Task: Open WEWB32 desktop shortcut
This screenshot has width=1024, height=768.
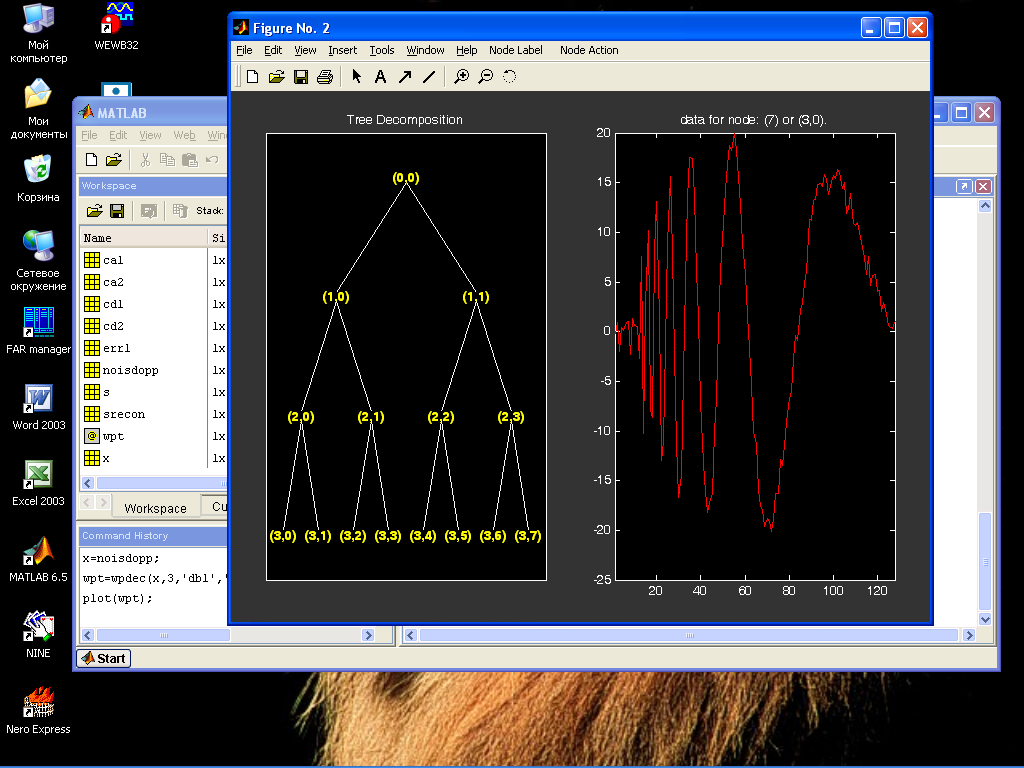Action: tap(116, 26)
